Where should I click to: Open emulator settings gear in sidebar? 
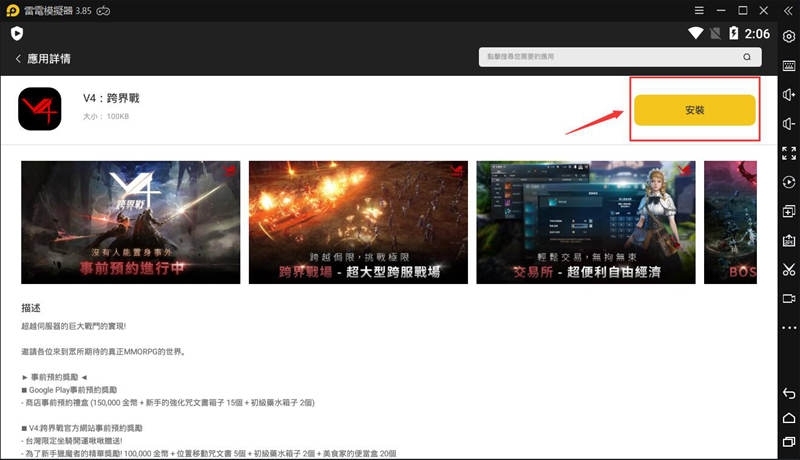[789, 36]
